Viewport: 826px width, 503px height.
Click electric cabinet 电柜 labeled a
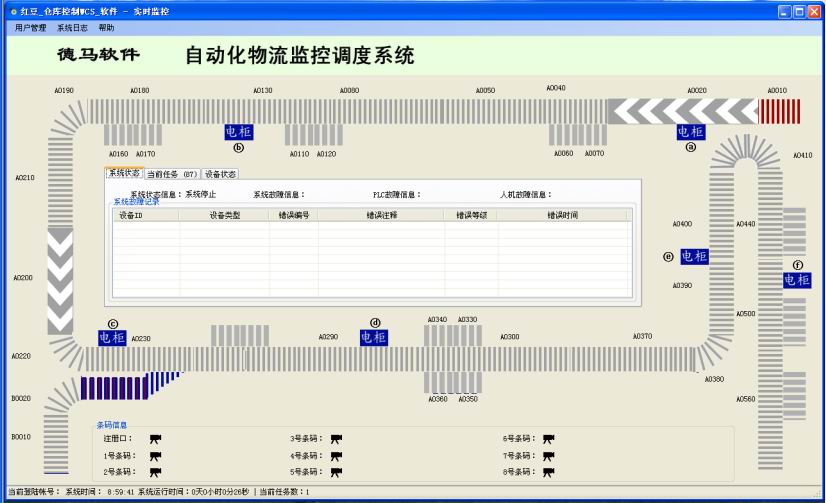[690, 131]
